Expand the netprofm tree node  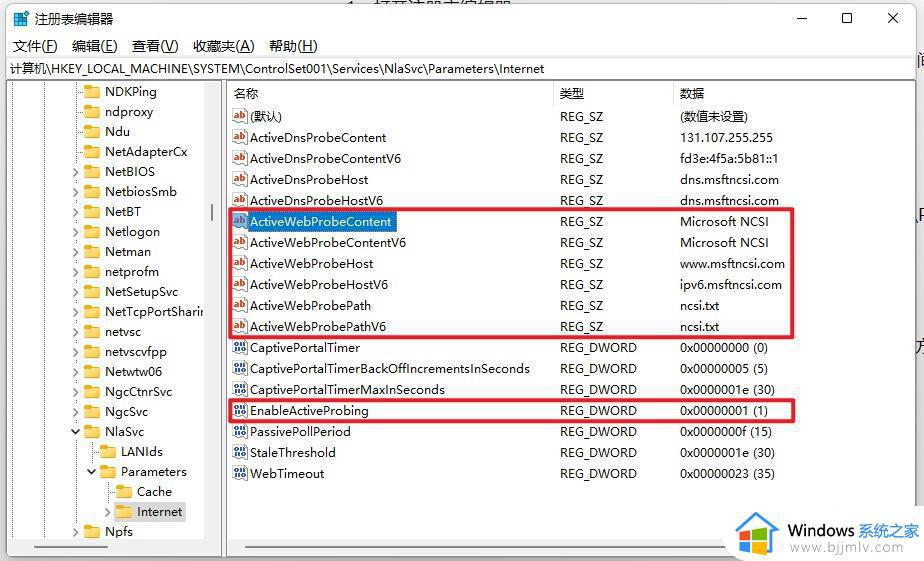[75, 272]
